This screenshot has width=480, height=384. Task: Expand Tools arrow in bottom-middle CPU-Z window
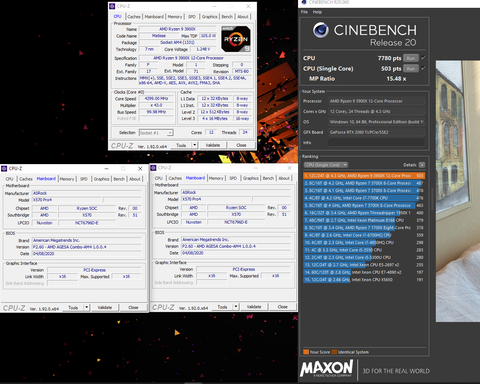[236, 307]
